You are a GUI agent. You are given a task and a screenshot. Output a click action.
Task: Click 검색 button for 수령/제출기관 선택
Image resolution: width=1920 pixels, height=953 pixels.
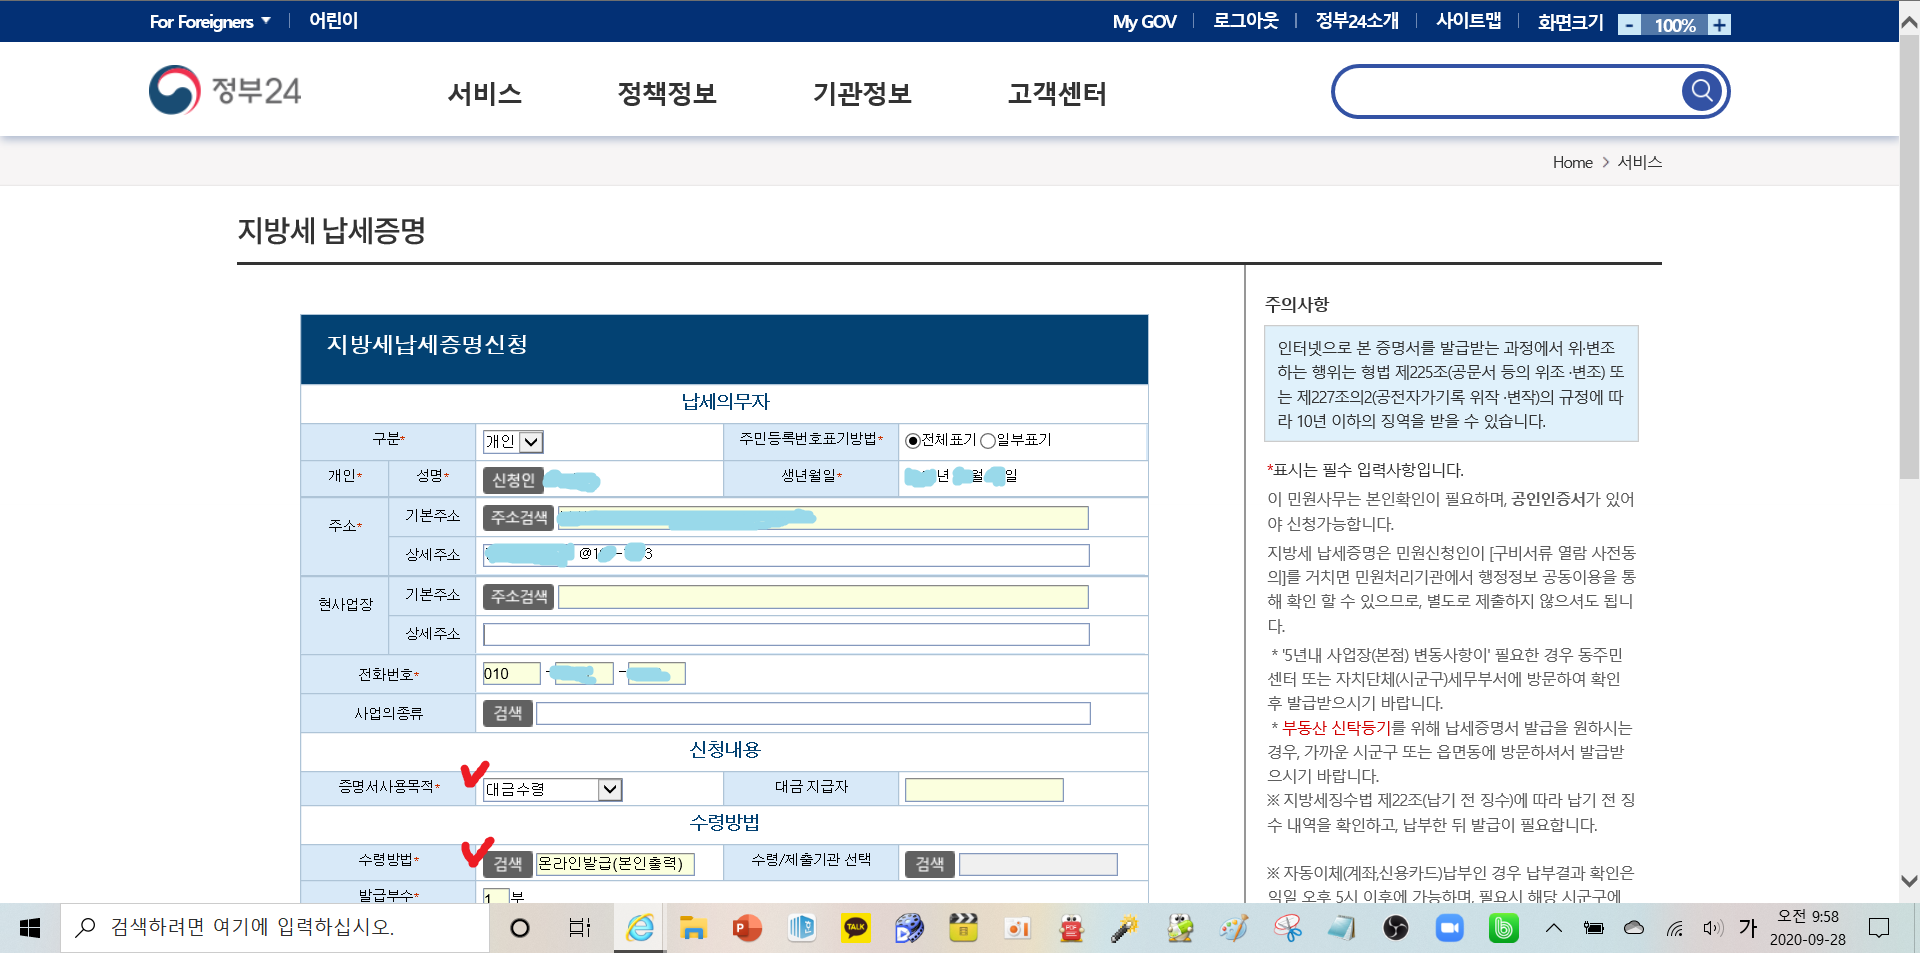click(x=930, y=863)
